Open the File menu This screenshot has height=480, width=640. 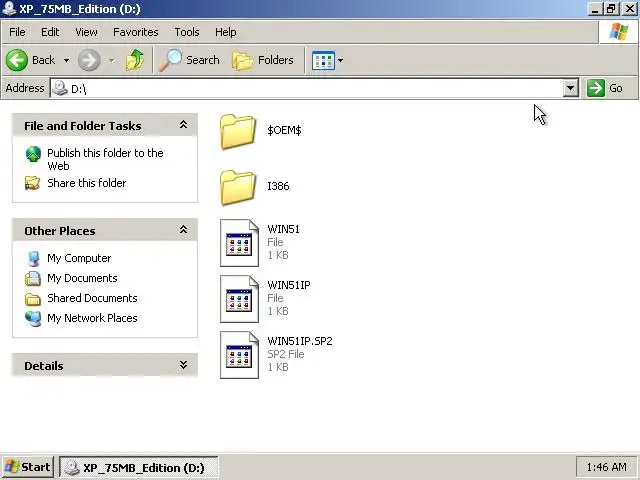17,32
